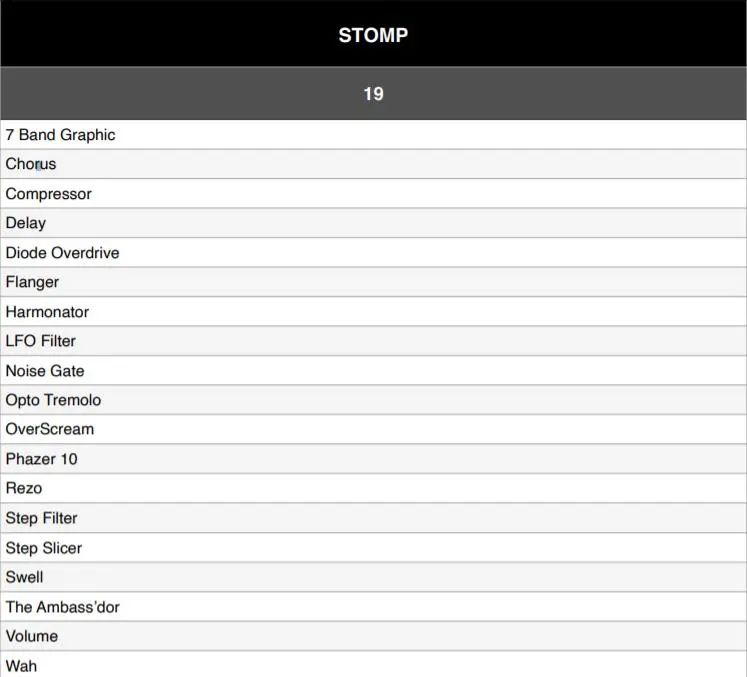Select the Rezo effect row
This screenshot has height=677, width=747.
24,488
